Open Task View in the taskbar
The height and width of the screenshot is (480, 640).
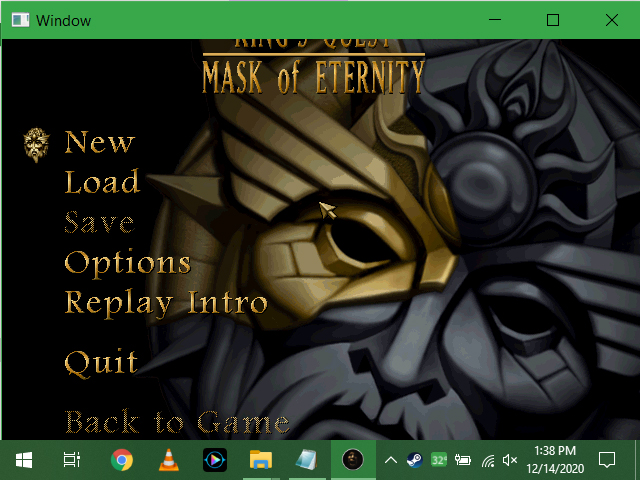click(x=72, y=460)
